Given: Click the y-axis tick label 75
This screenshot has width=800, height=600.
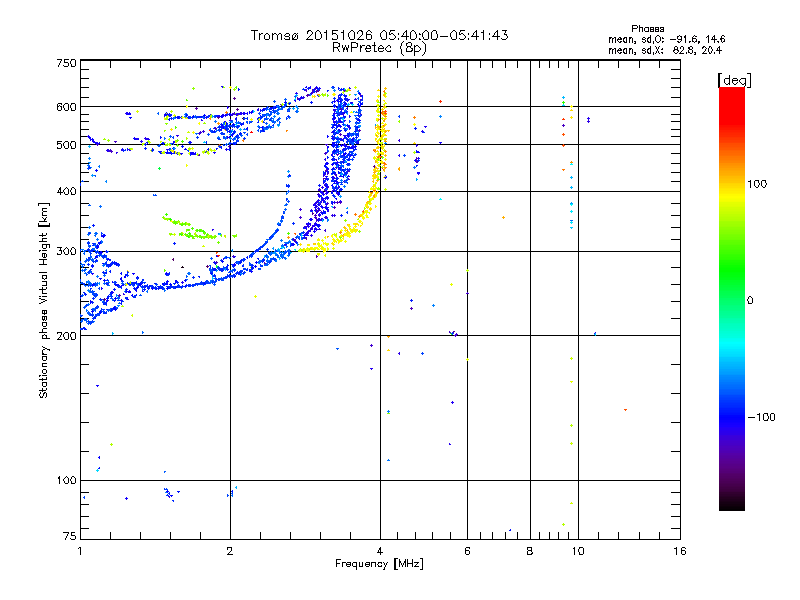Looking at the screenshot, I should pos(70,536).
